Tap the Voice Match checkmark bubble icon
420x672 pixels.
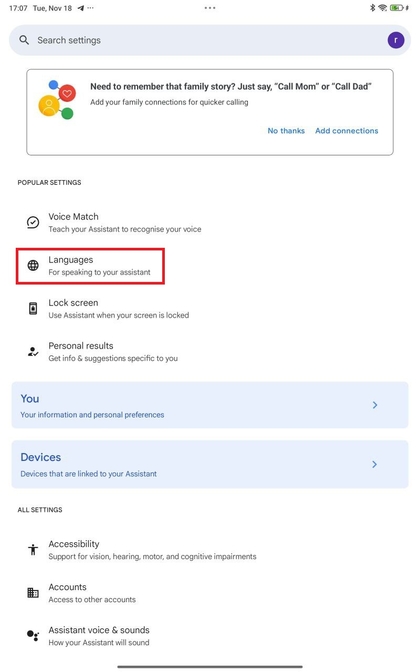point(33,222)
